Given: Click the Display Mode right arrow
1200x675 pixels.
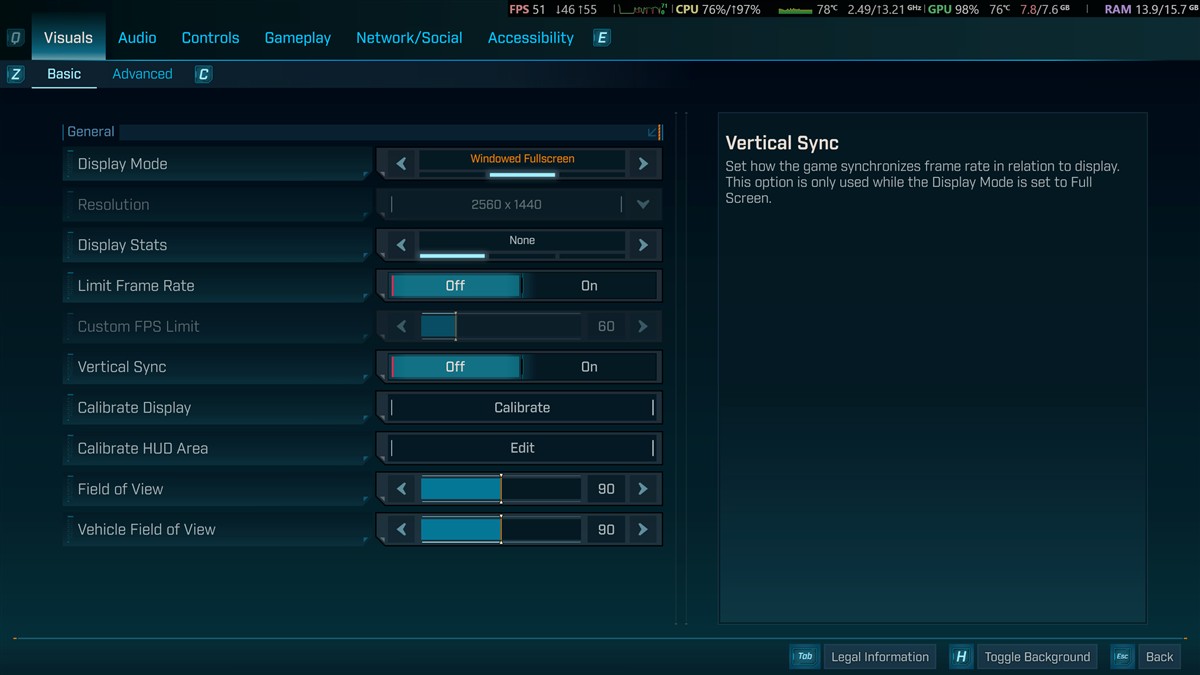Looking at the screenshot, I should (x=643, y=164).
